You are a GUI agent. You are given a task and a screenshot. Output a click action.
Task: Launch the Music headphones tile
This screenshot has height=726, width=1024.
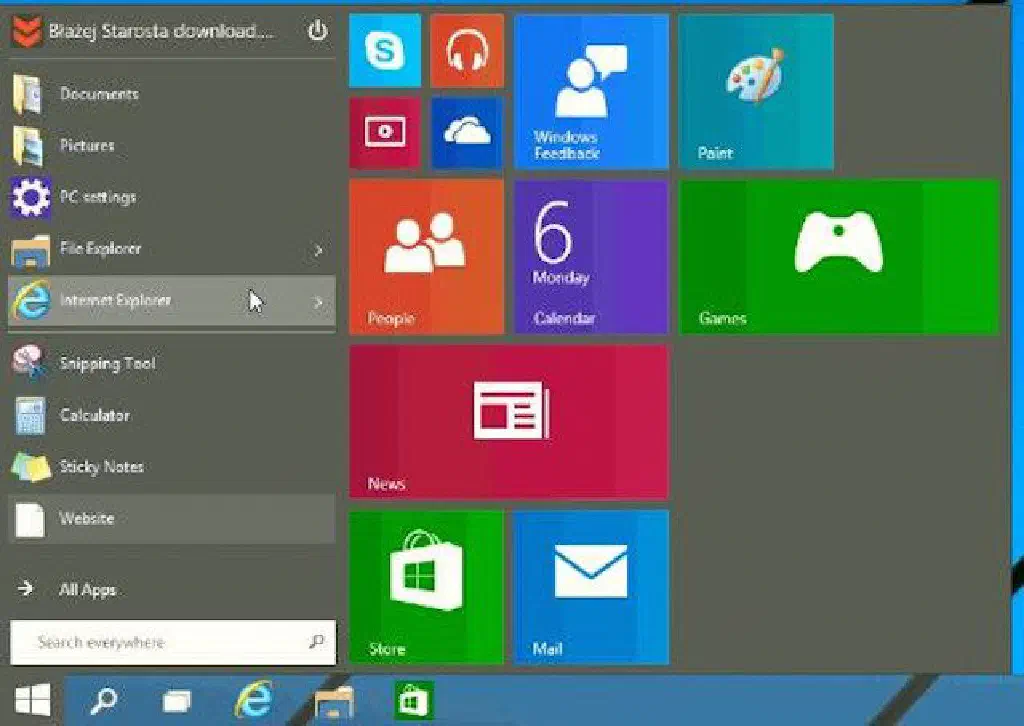466,51
